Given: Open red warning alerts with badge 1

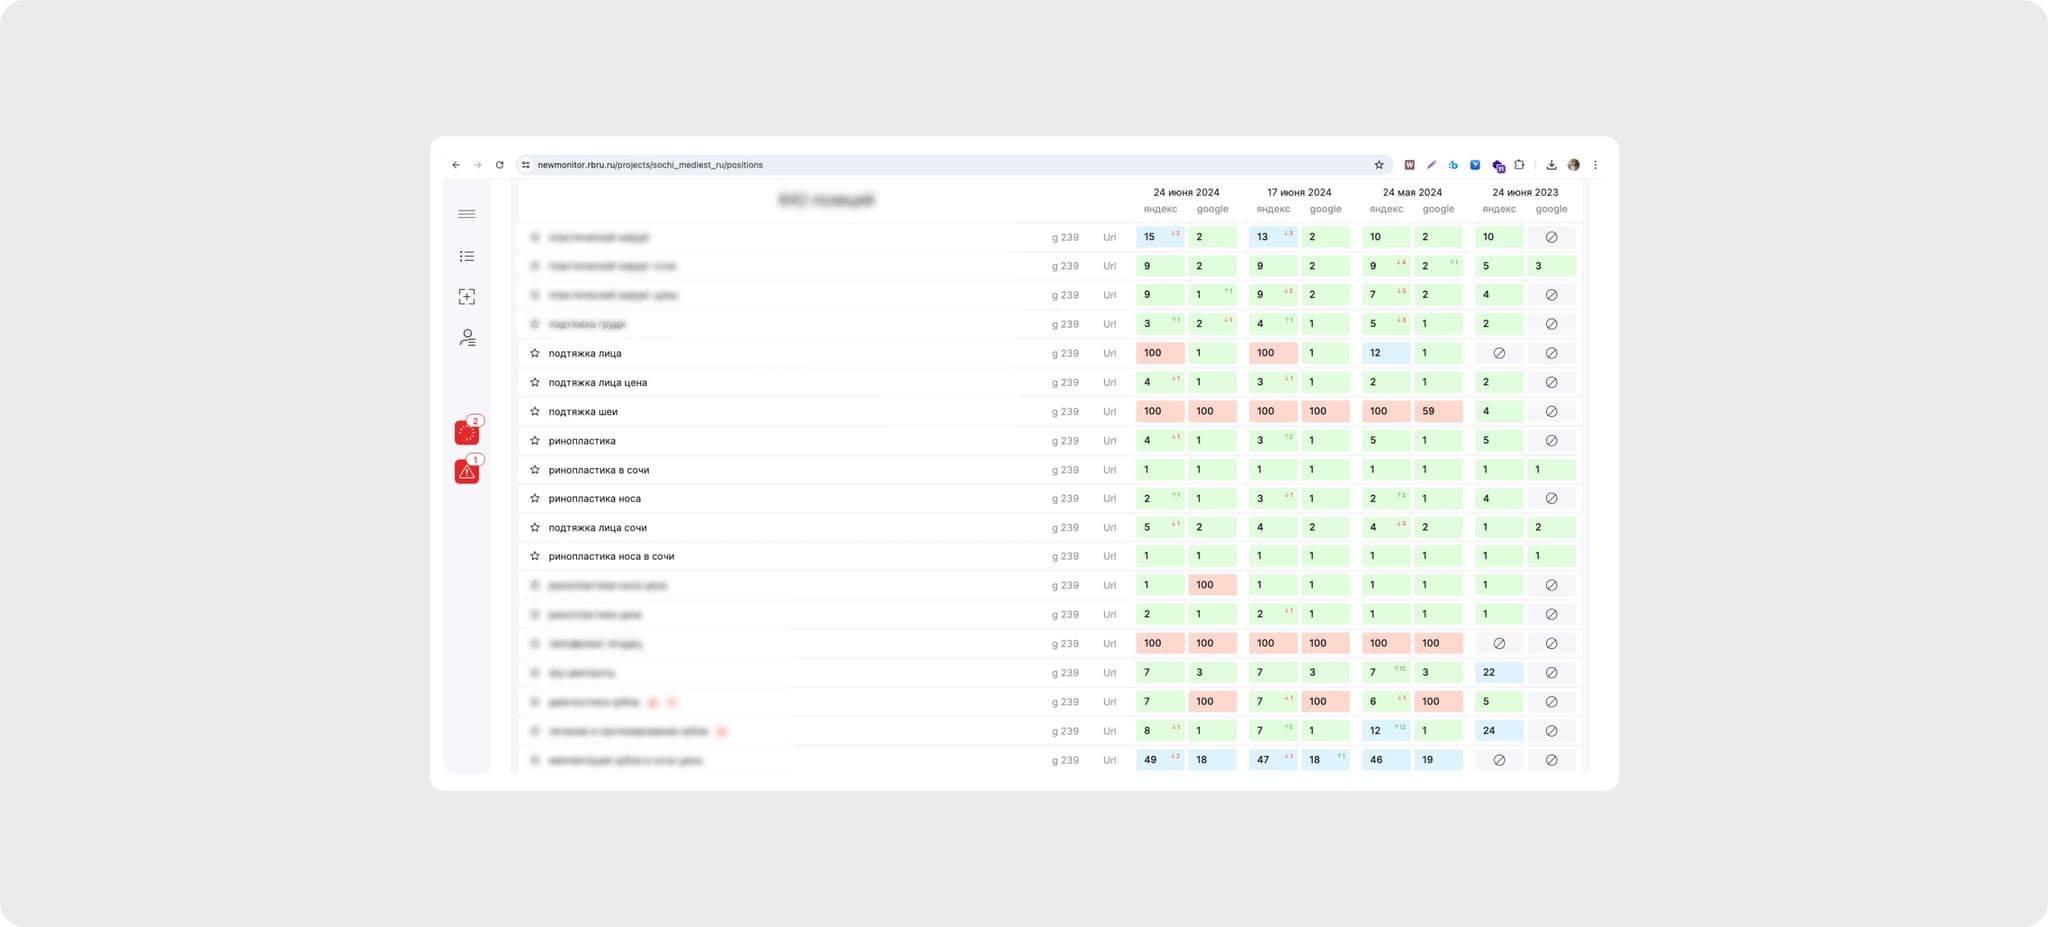Looking at the screenshot, I should click(x=466, y=471).
